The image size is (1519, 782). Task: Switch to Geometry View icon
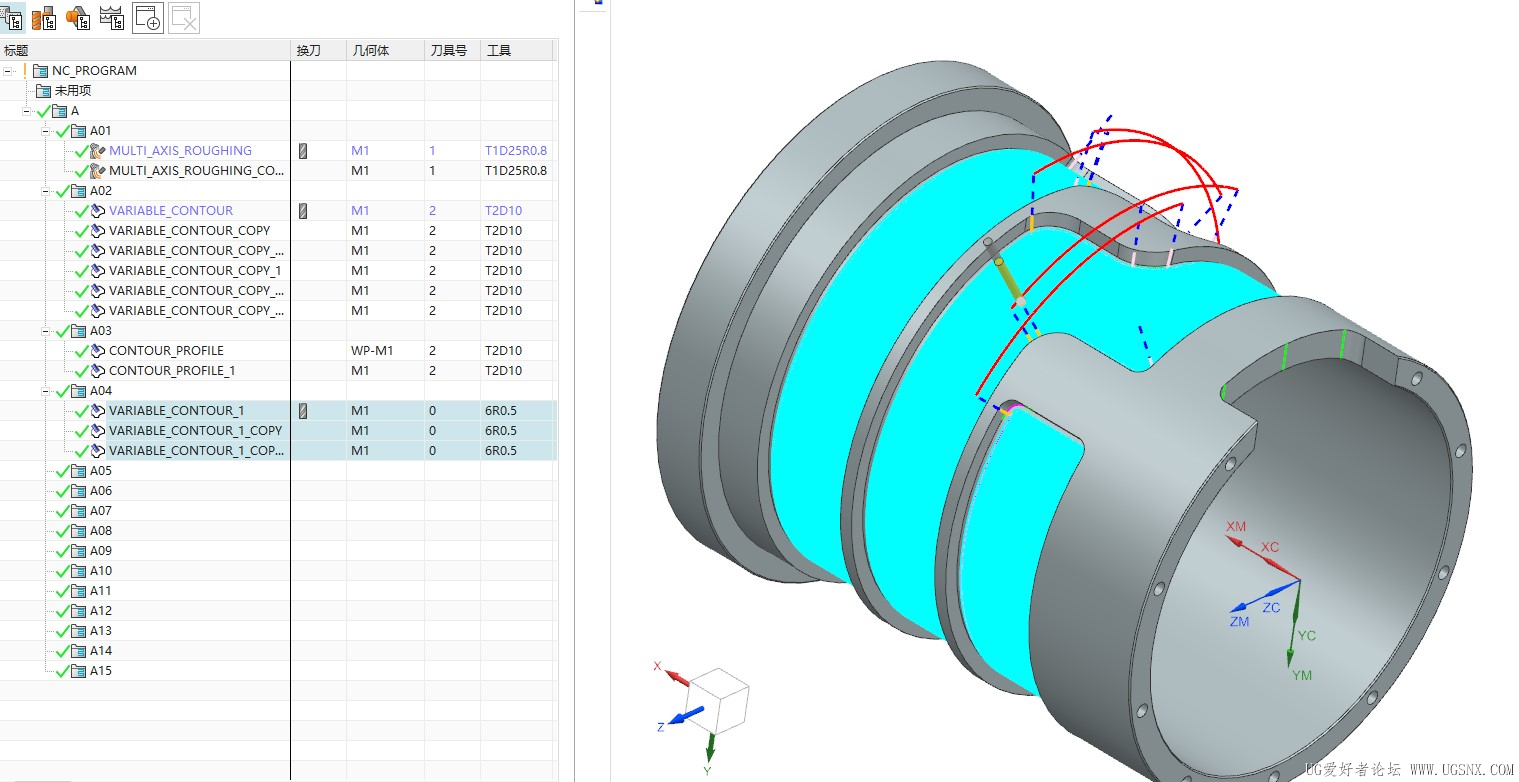[78, 18]
